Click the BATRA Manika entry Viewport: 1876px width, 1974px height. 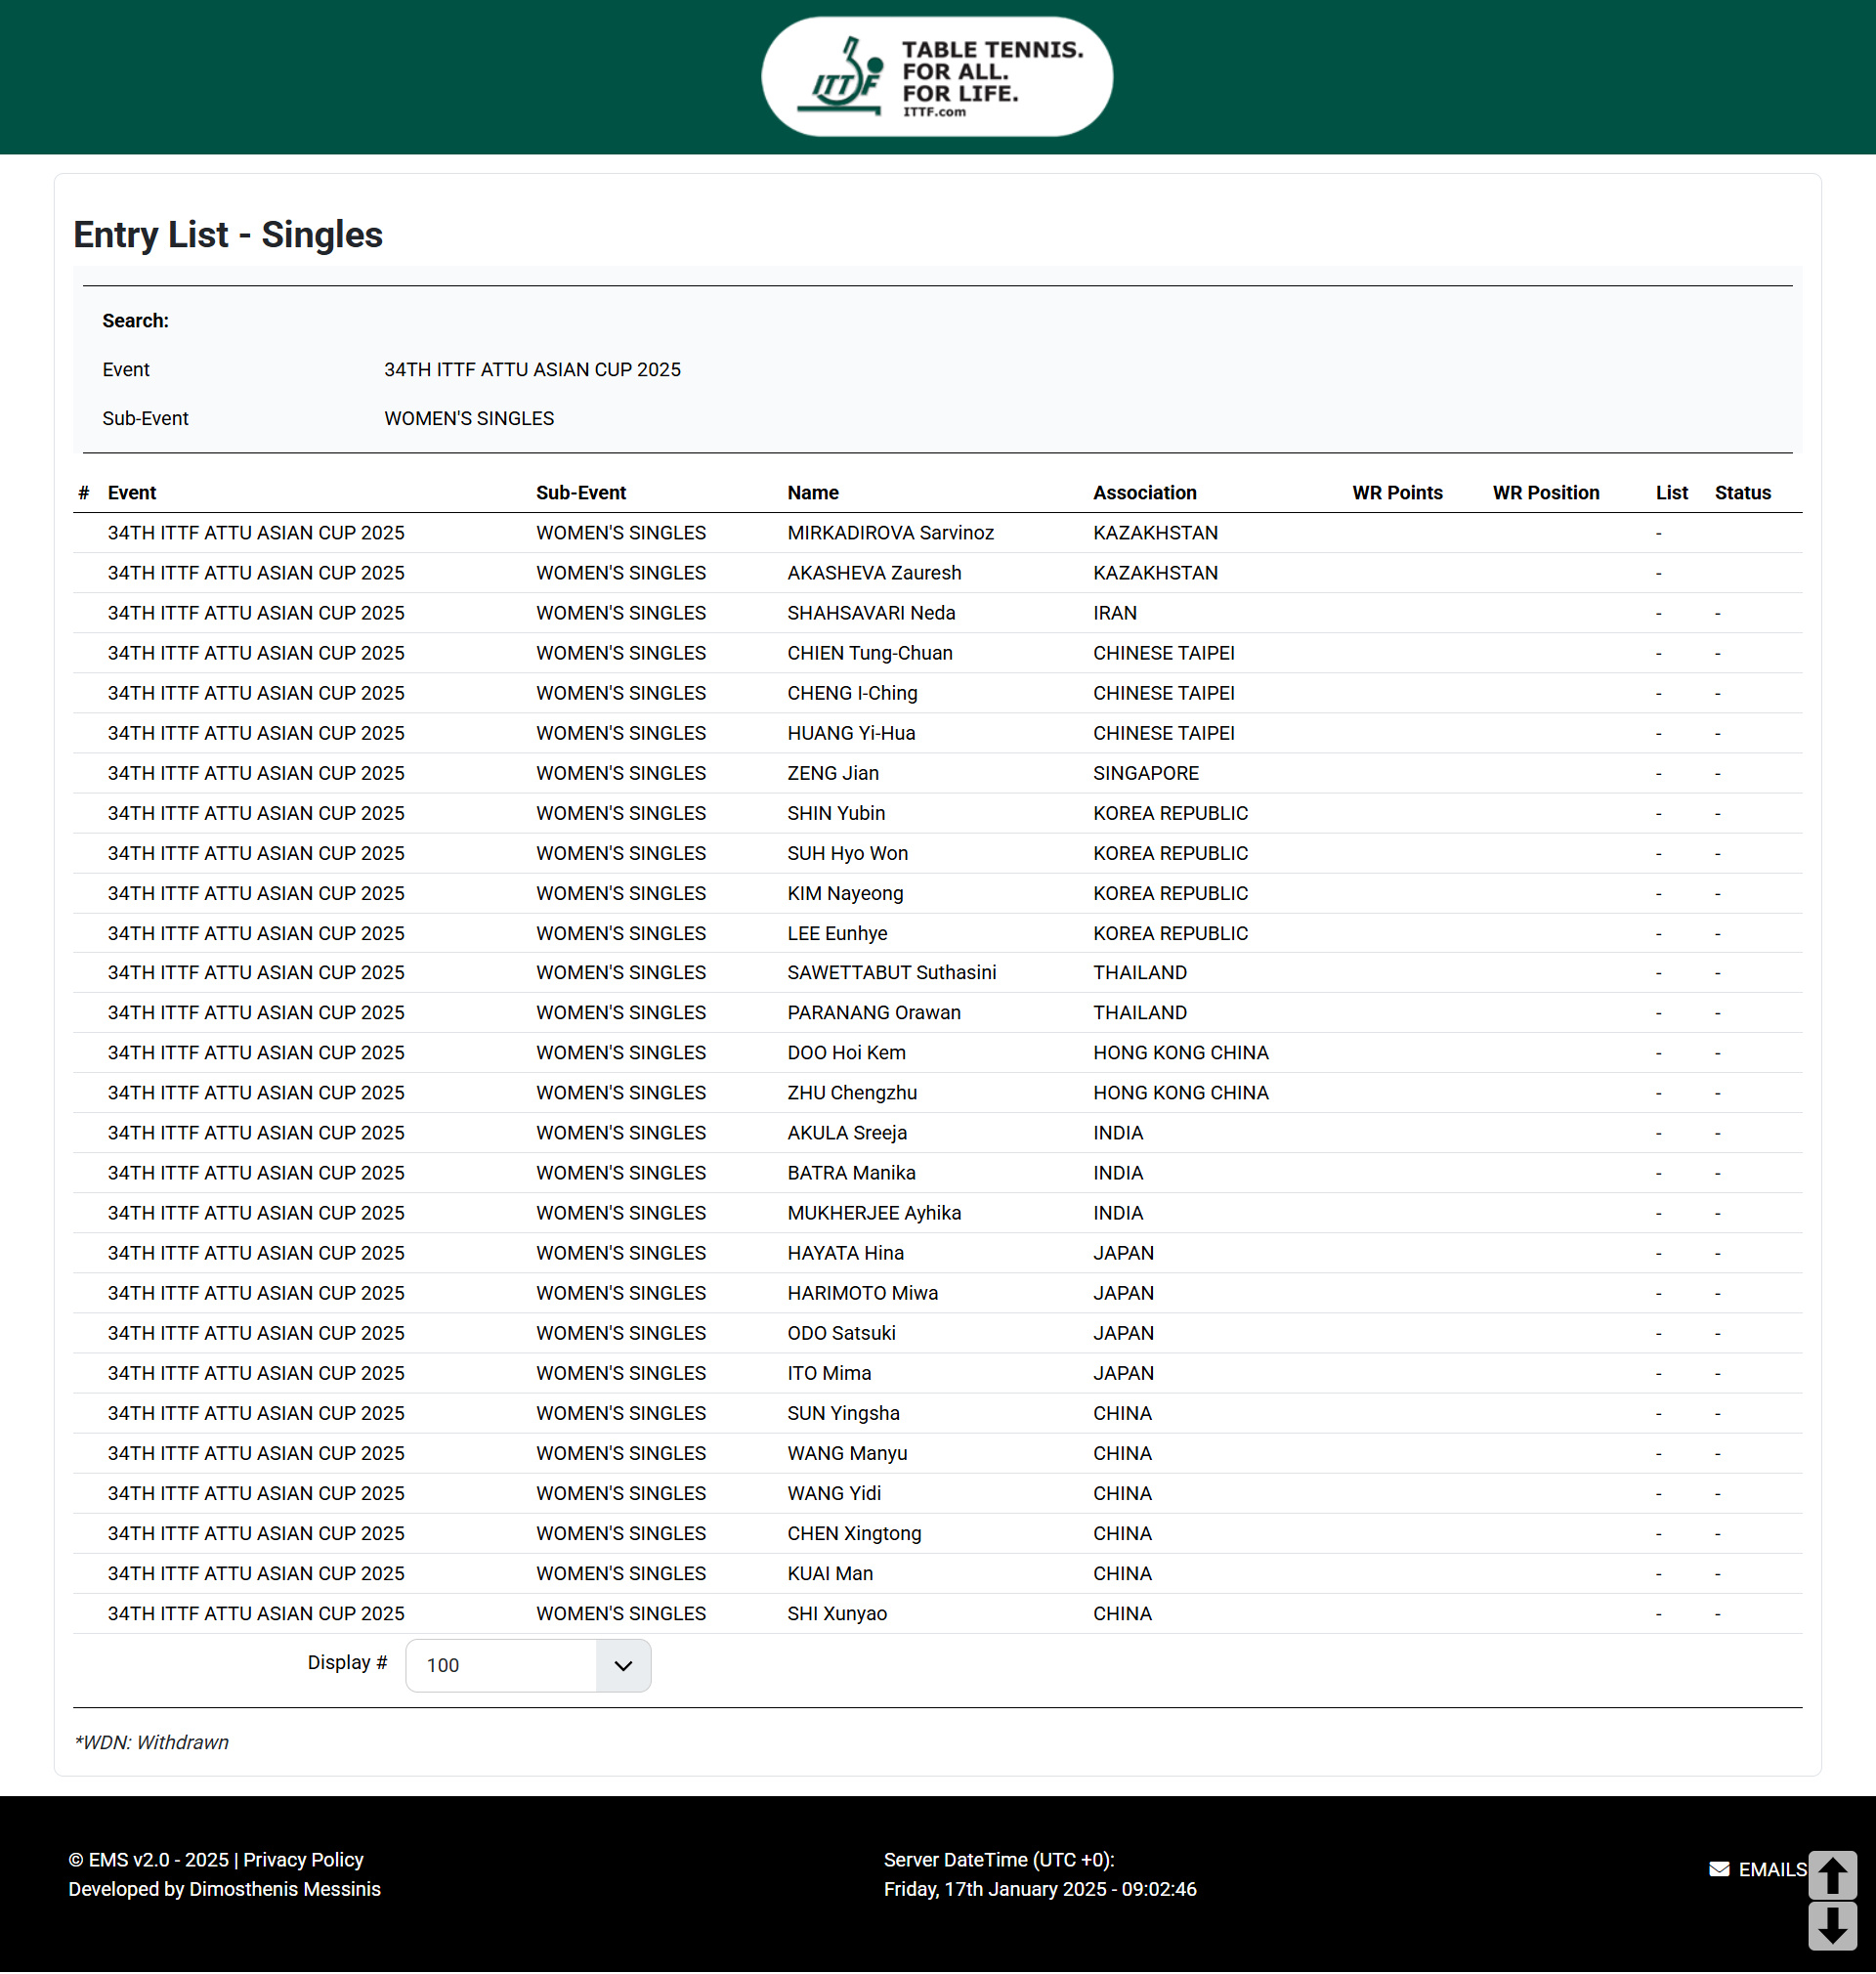[851, 1174]
